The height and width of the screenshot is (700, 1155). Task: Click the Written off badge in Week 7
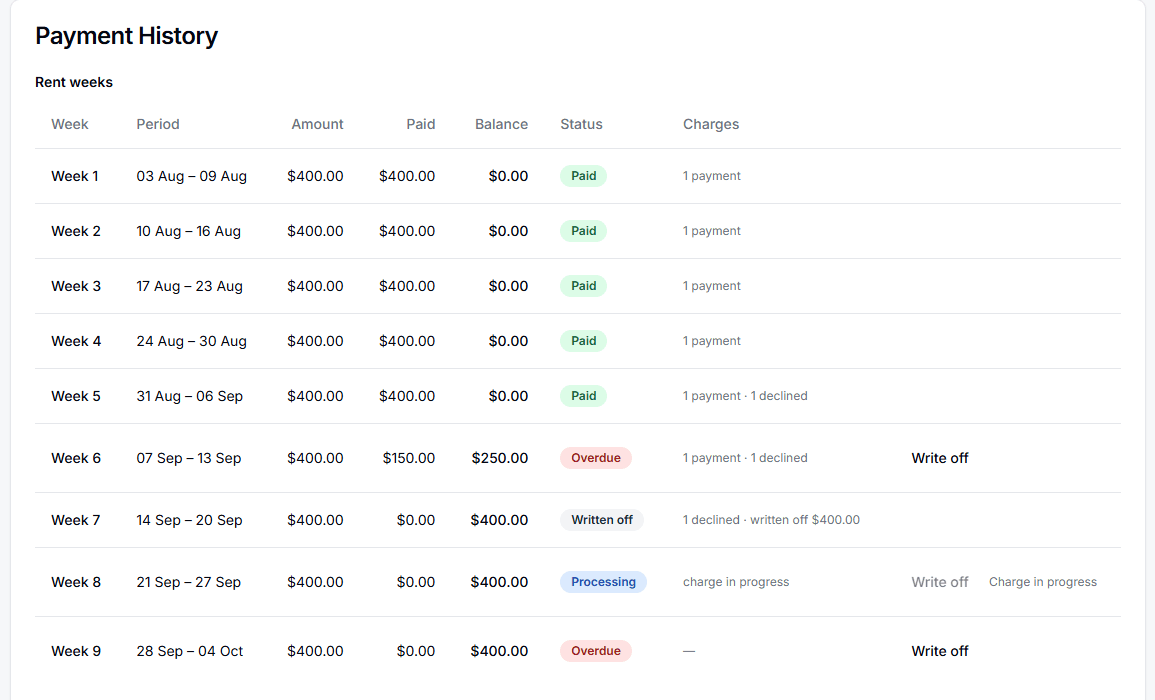pos(601,519)
